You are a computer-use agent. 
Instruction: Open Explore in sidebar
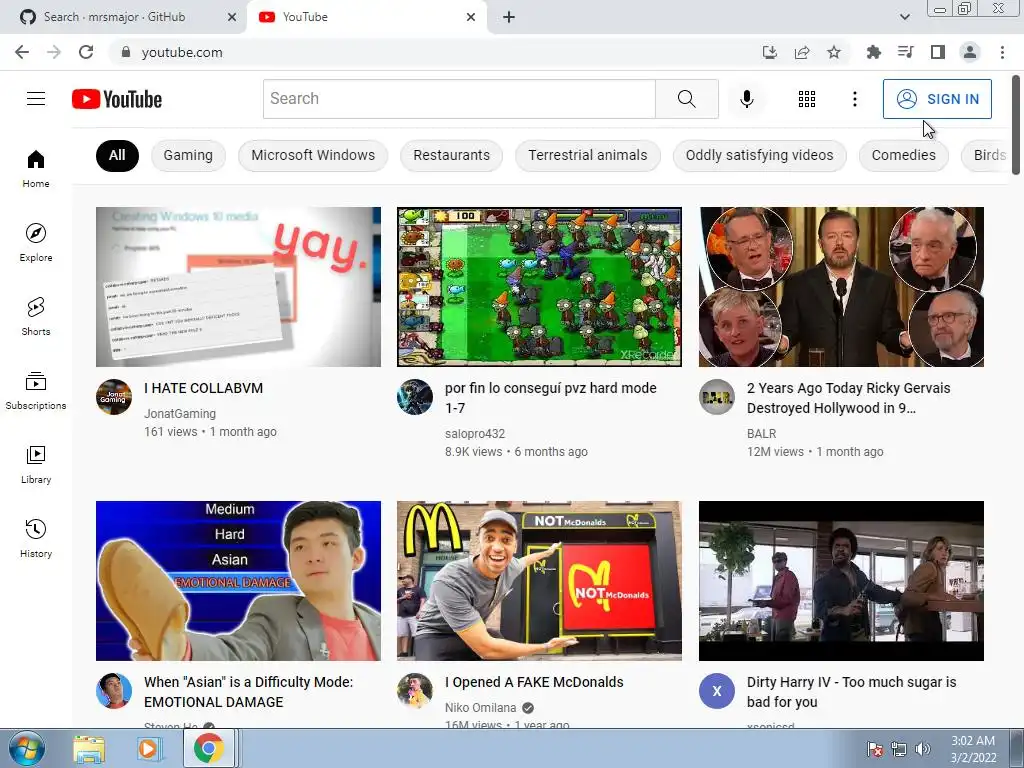pos(36,242)
